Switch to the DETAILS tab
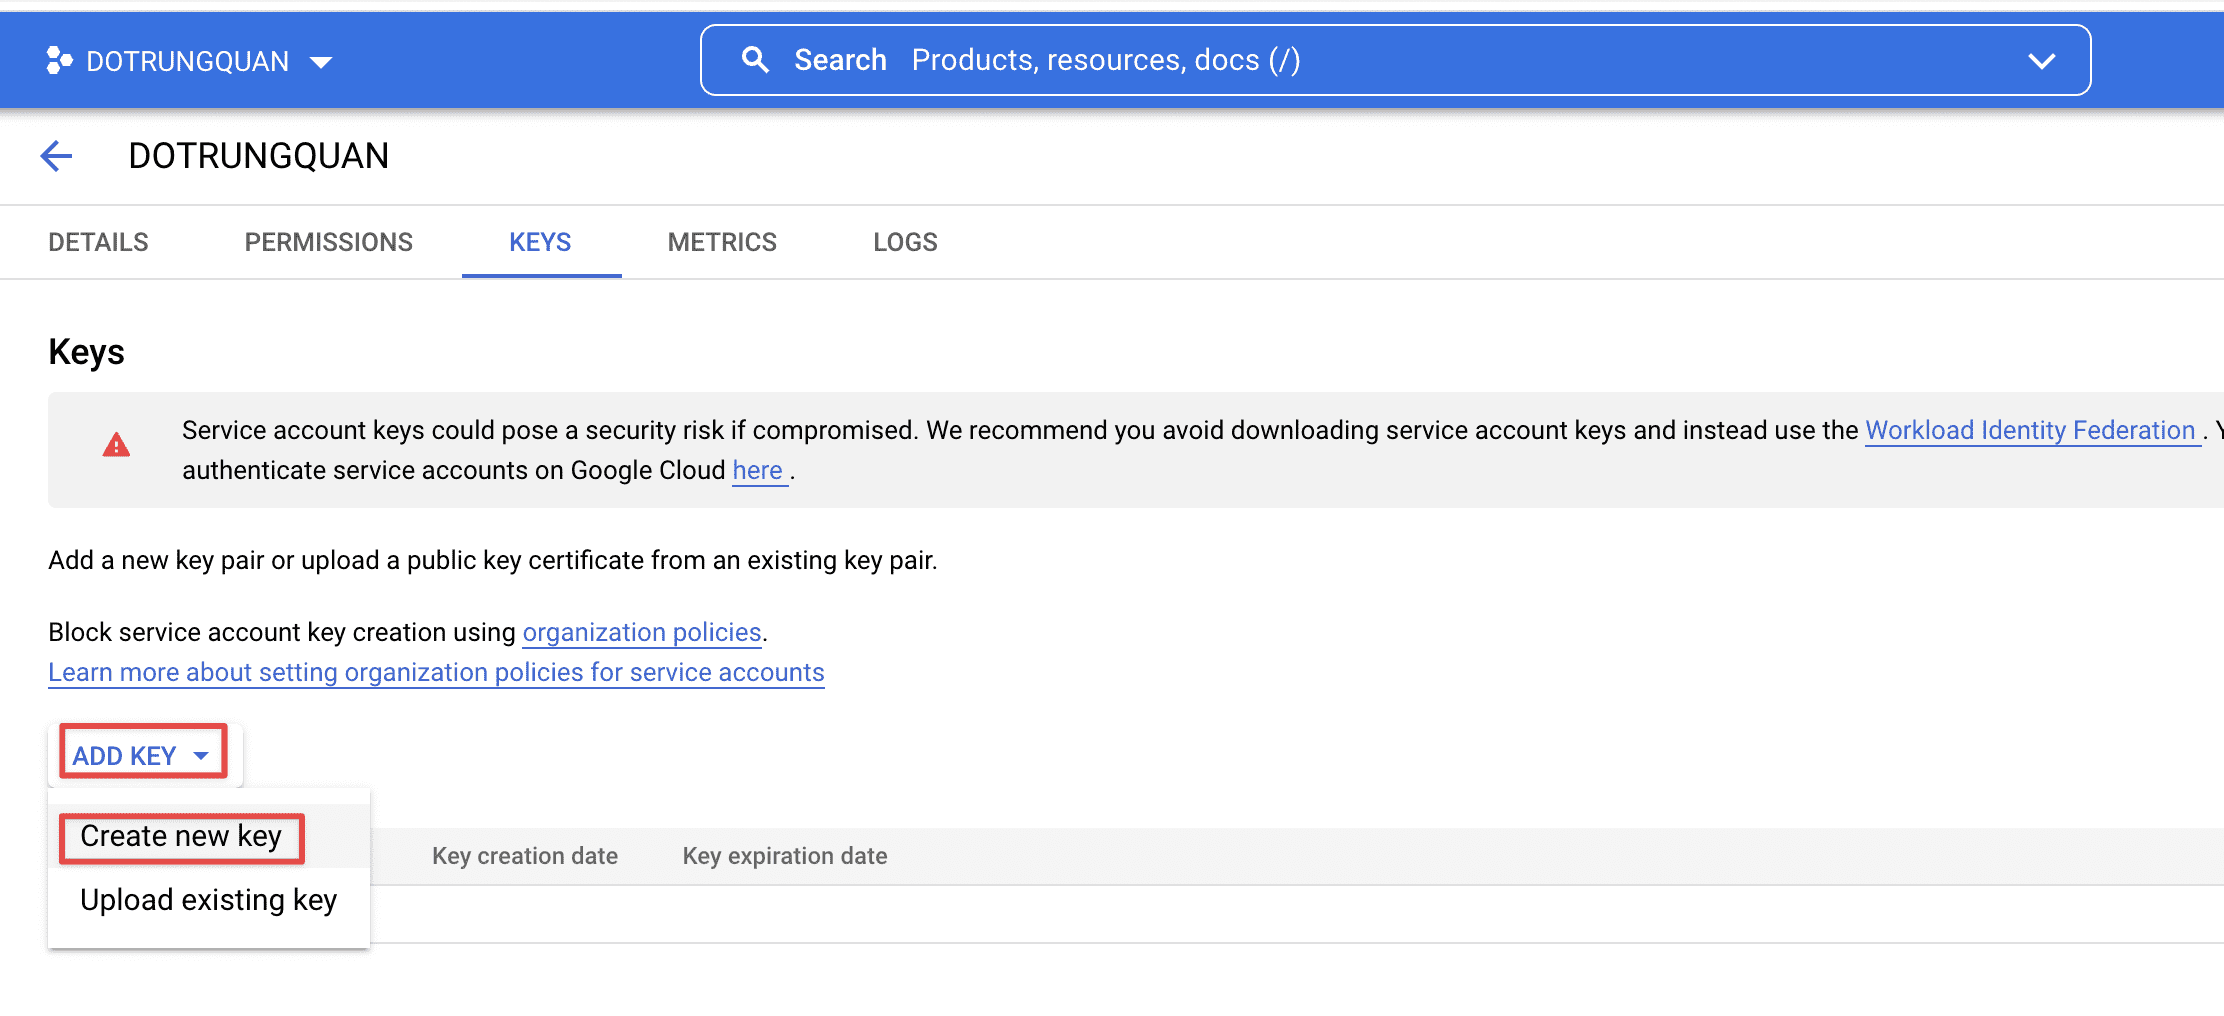Image resolution: width=2224 pixels, height=1016 pixels. click(x=98, y=242)
